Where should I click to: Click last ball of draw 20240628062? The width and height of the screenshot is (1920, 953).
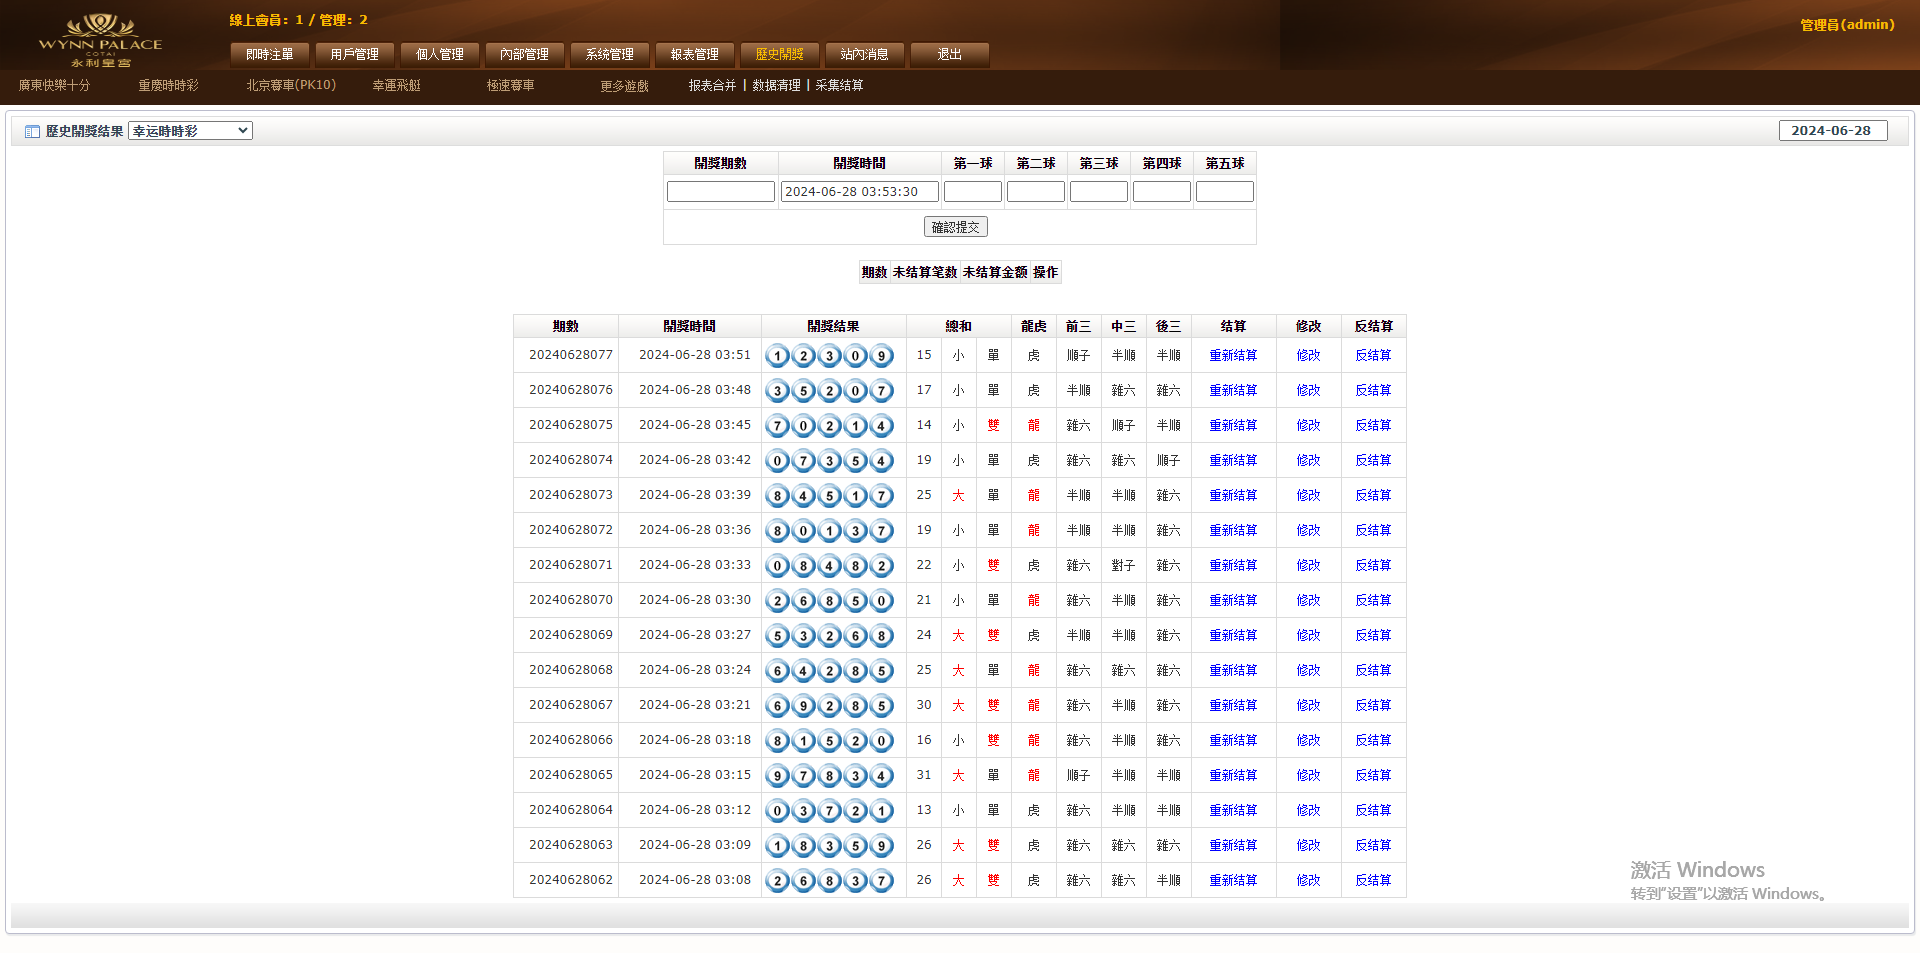pos(881,881)
